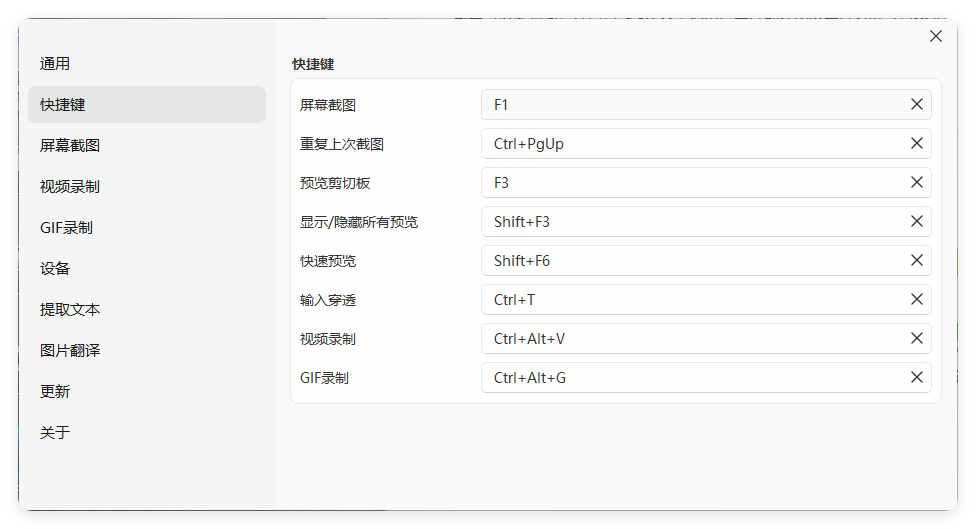View the 关于 page

55,433
